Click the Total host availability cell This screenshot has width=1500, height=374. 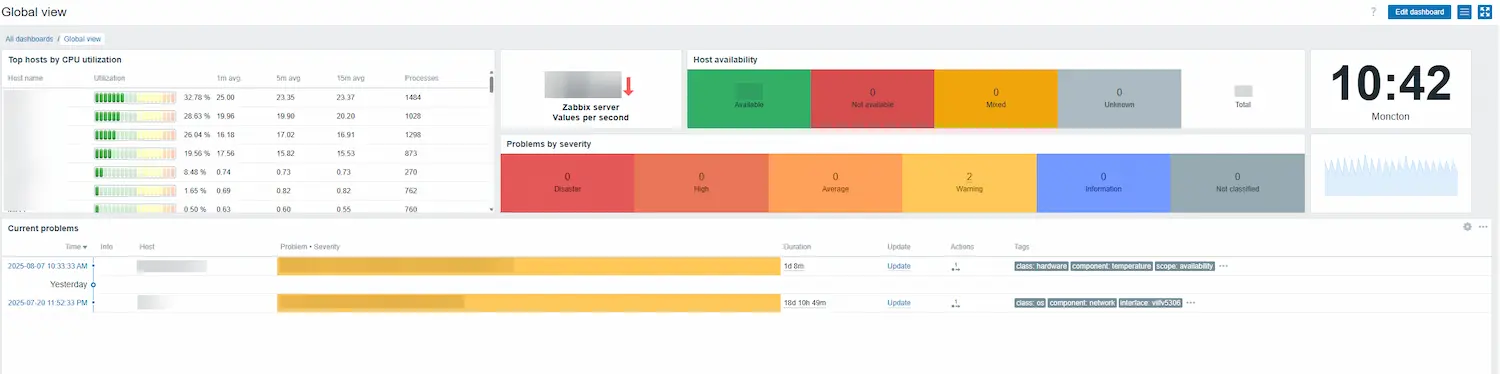coord(1243,98)
